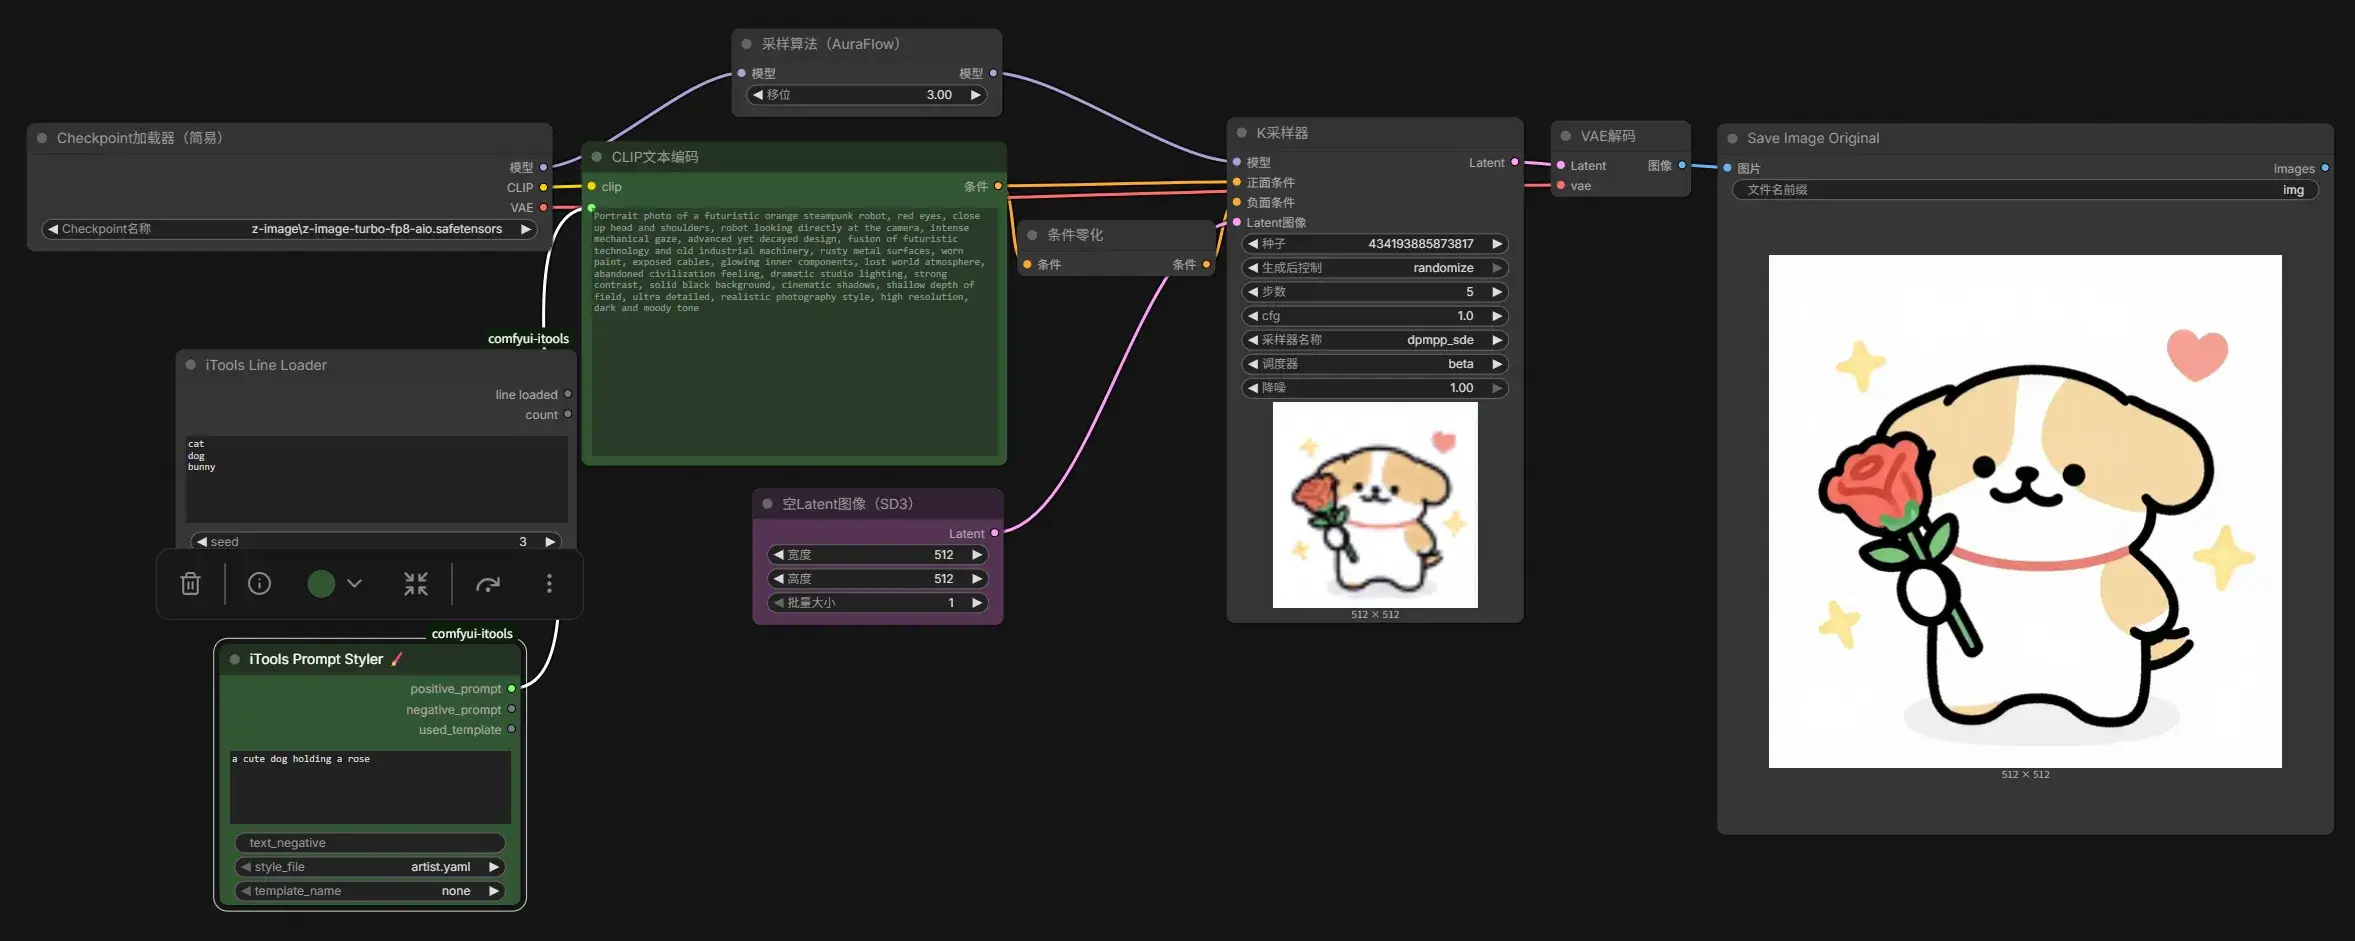Image resolution: width=2355 pixels, height=941 pixels.
Task: Increase 宽度 width with right arrow
Action: click(977, 555)
